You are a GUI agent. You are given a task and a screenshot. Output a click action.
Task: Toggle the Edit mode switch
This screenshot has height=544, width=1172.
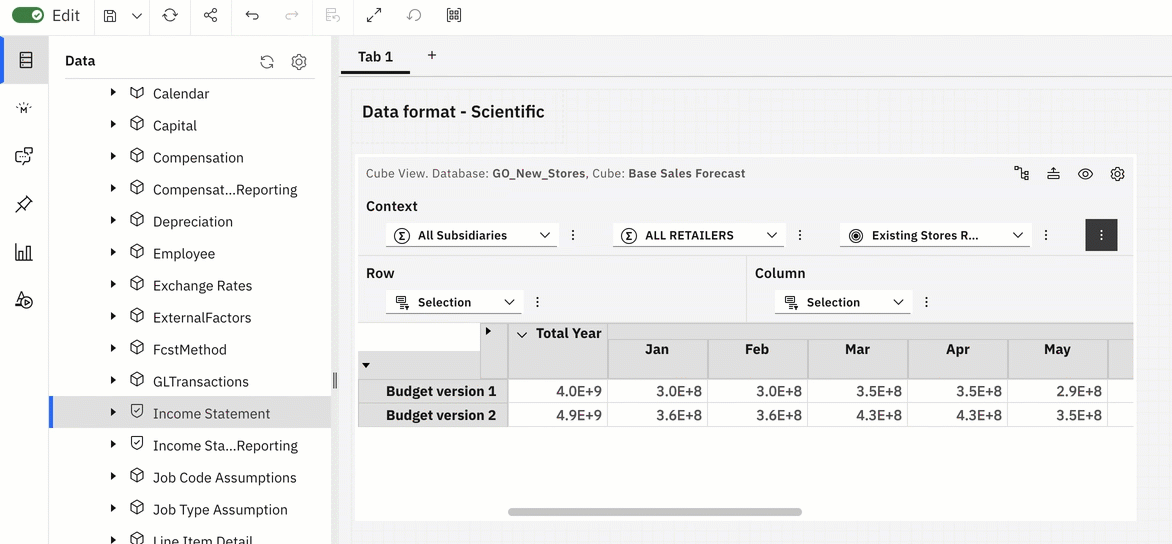tap(28, 15)
